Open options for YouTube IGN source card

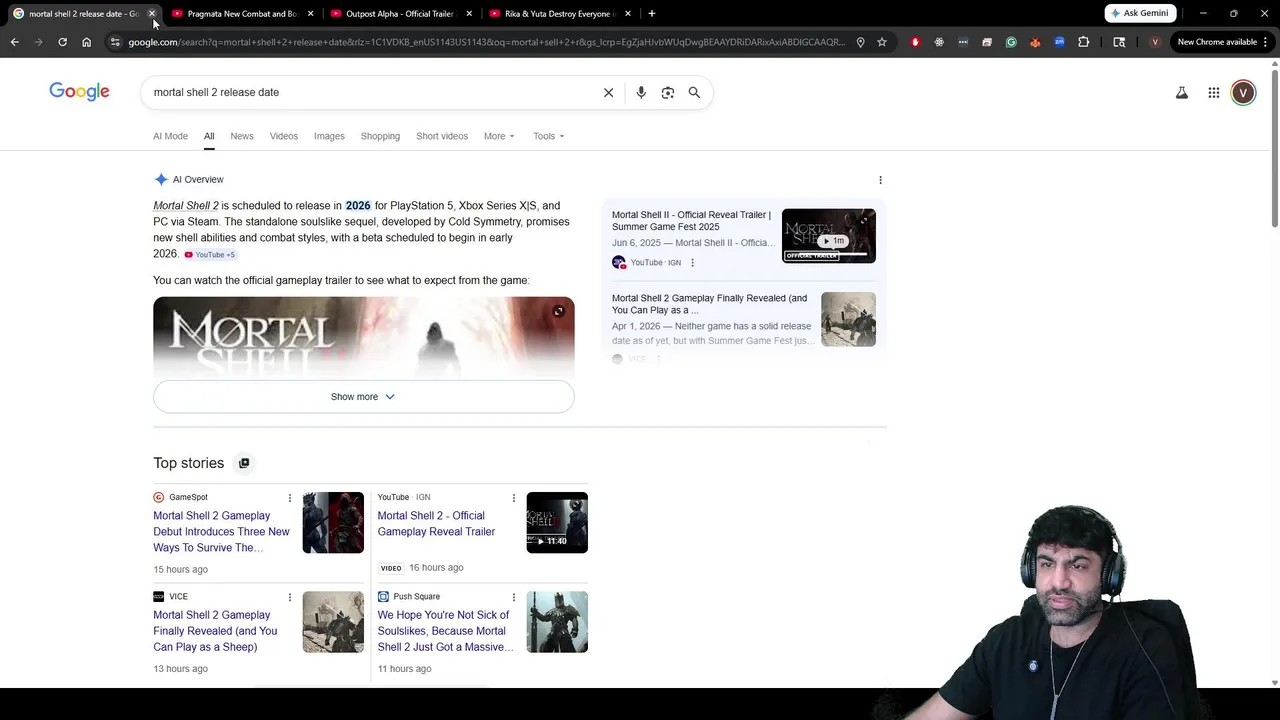point(692,263)
